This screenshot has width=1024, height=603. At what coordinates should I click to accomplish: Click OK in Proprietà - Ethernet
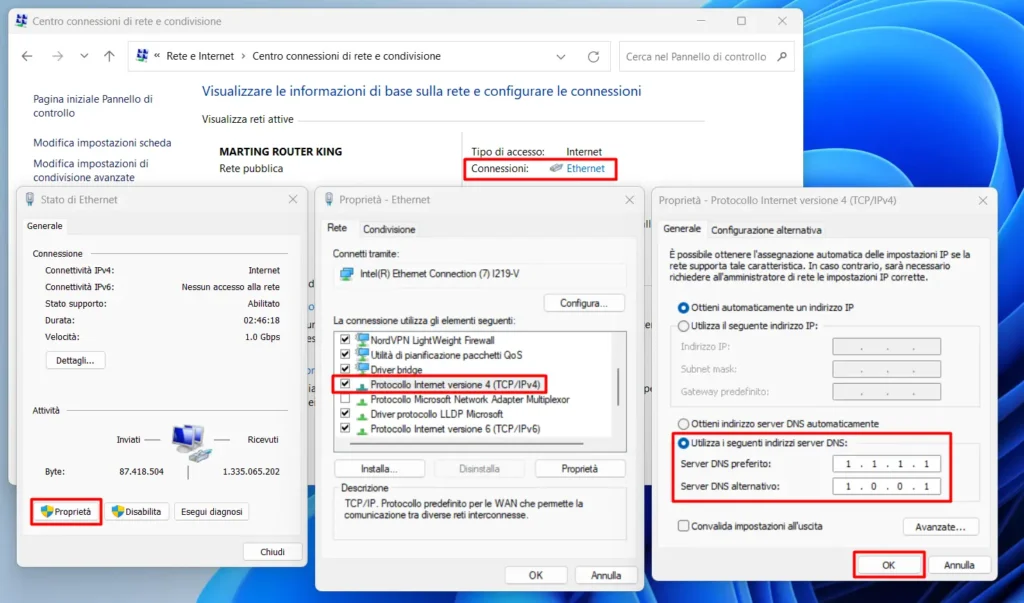536,575
